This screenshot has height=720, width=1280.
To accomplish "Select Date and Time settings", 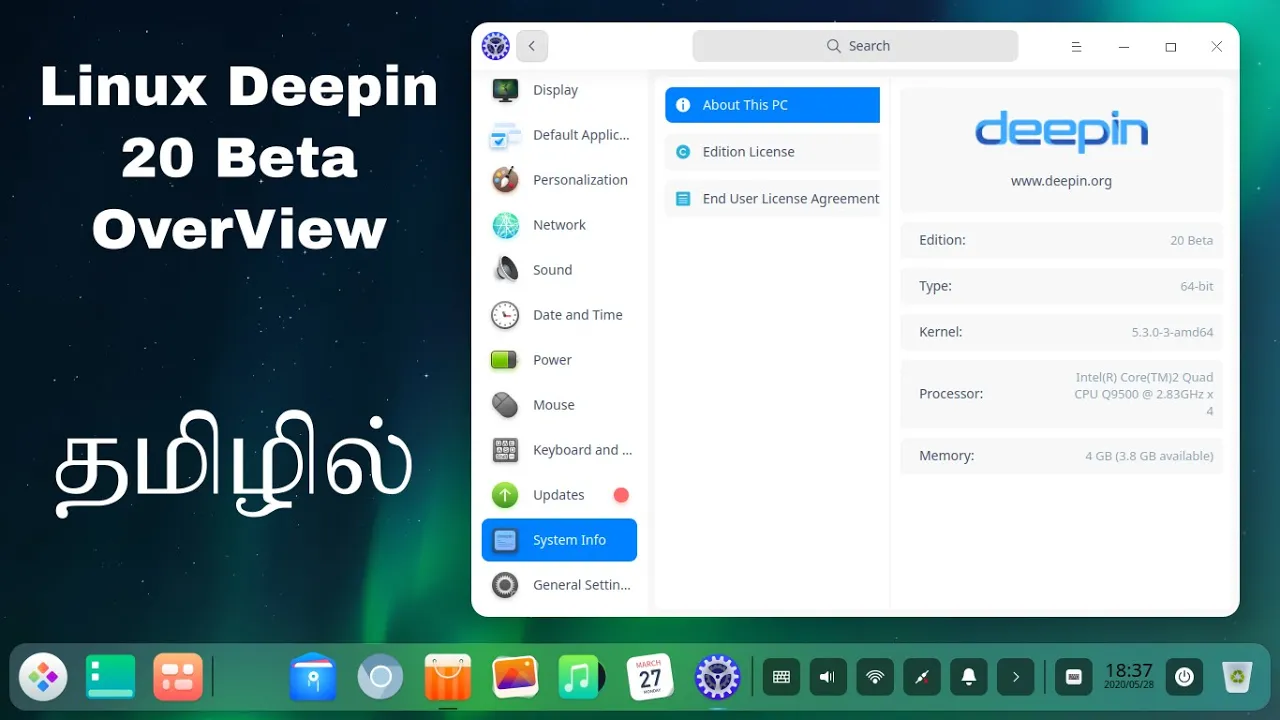I will point(559,315).
